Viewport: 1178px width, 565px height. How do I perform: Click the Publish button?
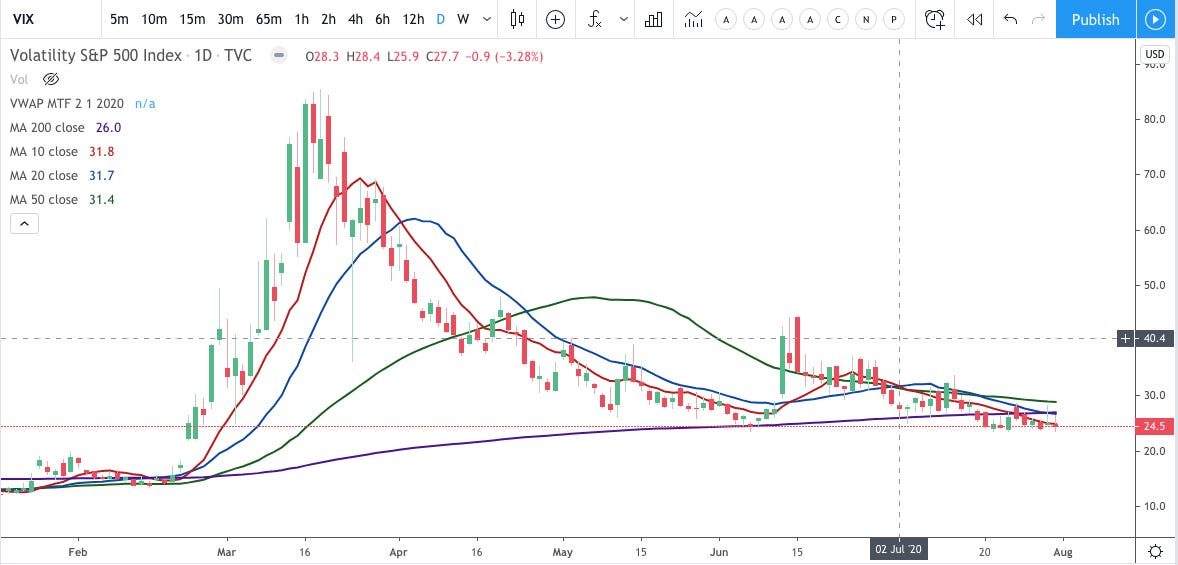[1095, 20]
